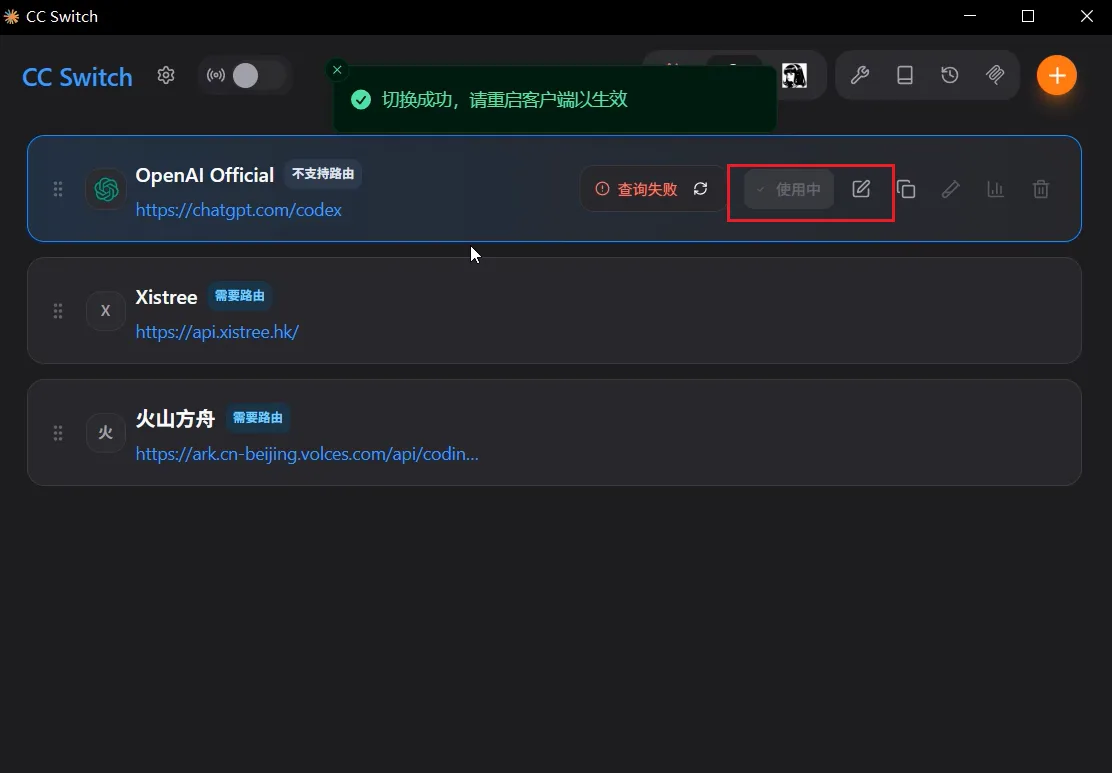1112x773 pixels.
Task: Select the 火山方舟 provider name
Action: (175, 418)
